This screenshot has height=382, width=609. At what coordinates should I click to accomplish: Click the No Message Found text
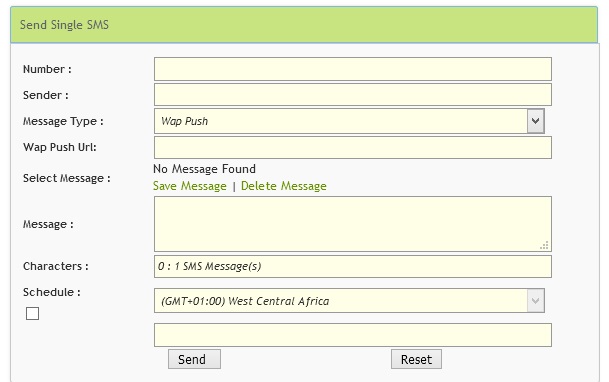204,169
